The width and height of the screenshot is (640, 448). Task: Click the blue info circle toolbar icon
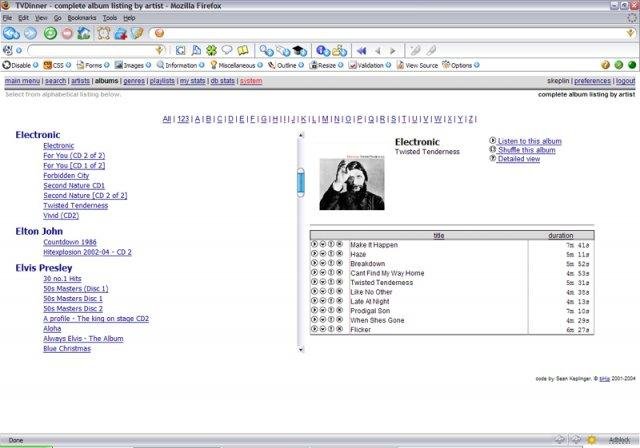coord(323,51)
